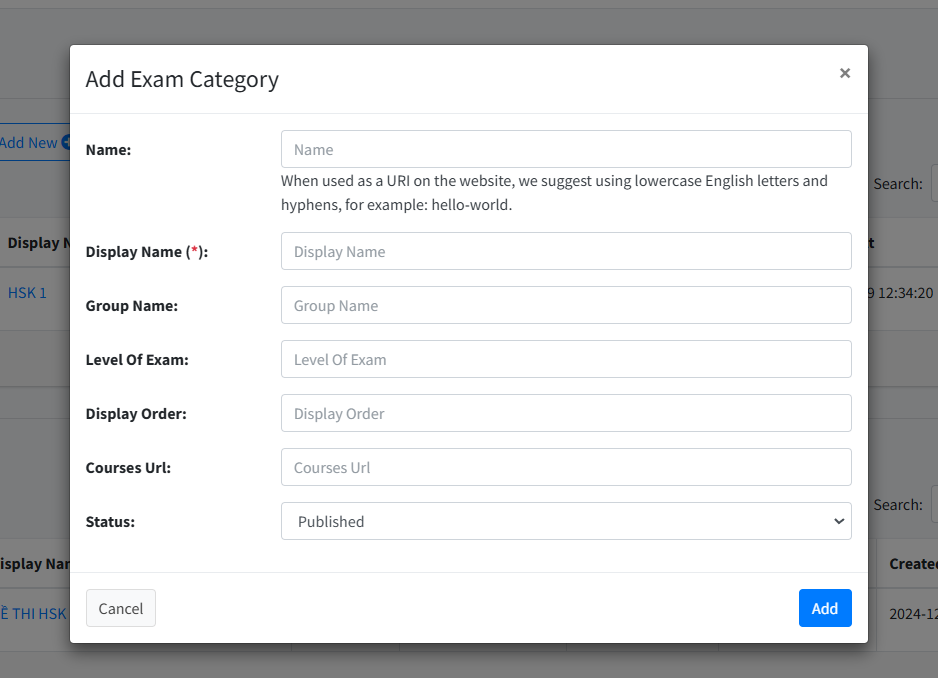Click the "Display Name (*)" form label
The width and height of the screenshot is (938, 678).
147,252
